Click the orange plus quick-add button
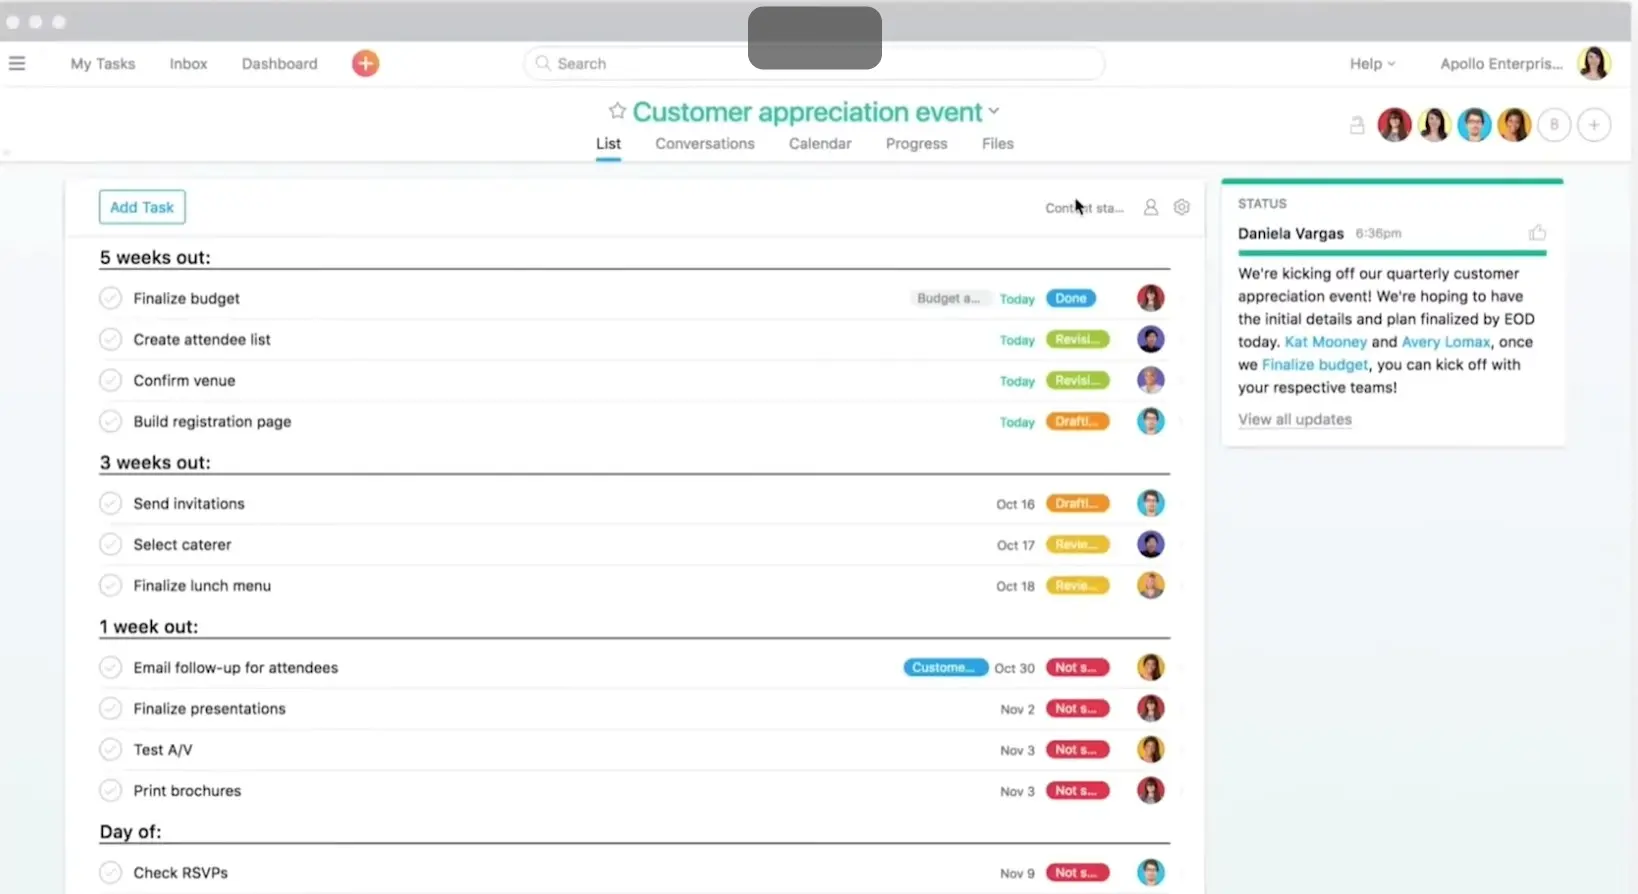This screenshot has height=894, width=1638. pos(365,63)
